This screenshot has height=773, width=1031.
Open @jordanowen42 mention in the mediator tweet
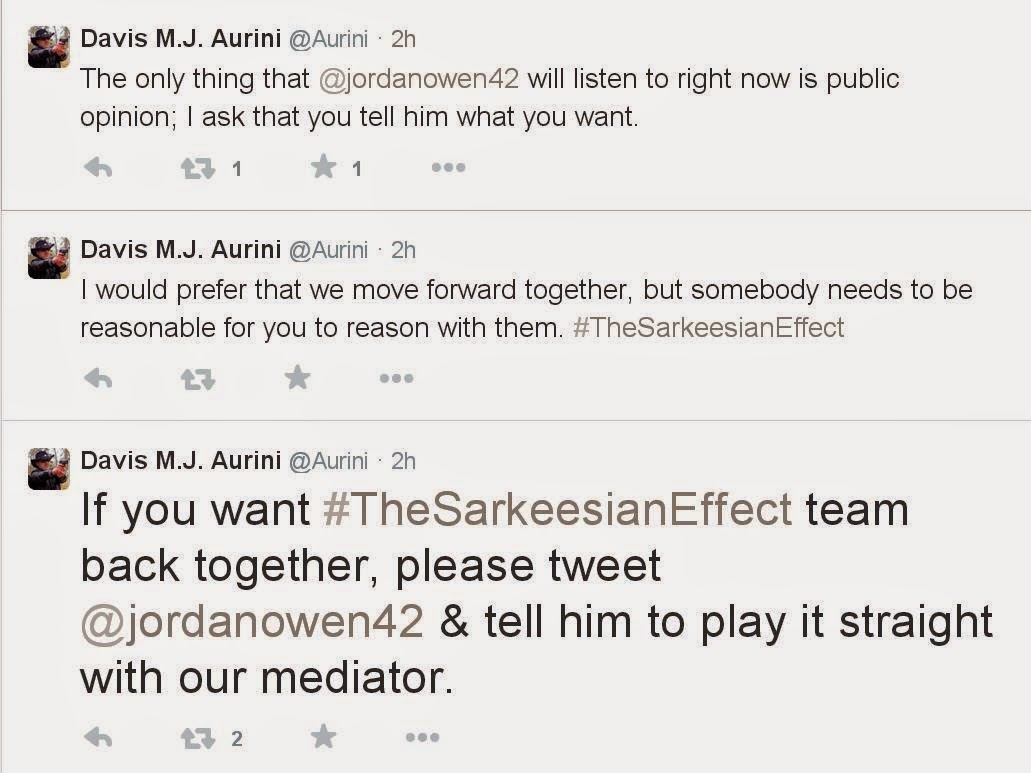coord(252,621)
